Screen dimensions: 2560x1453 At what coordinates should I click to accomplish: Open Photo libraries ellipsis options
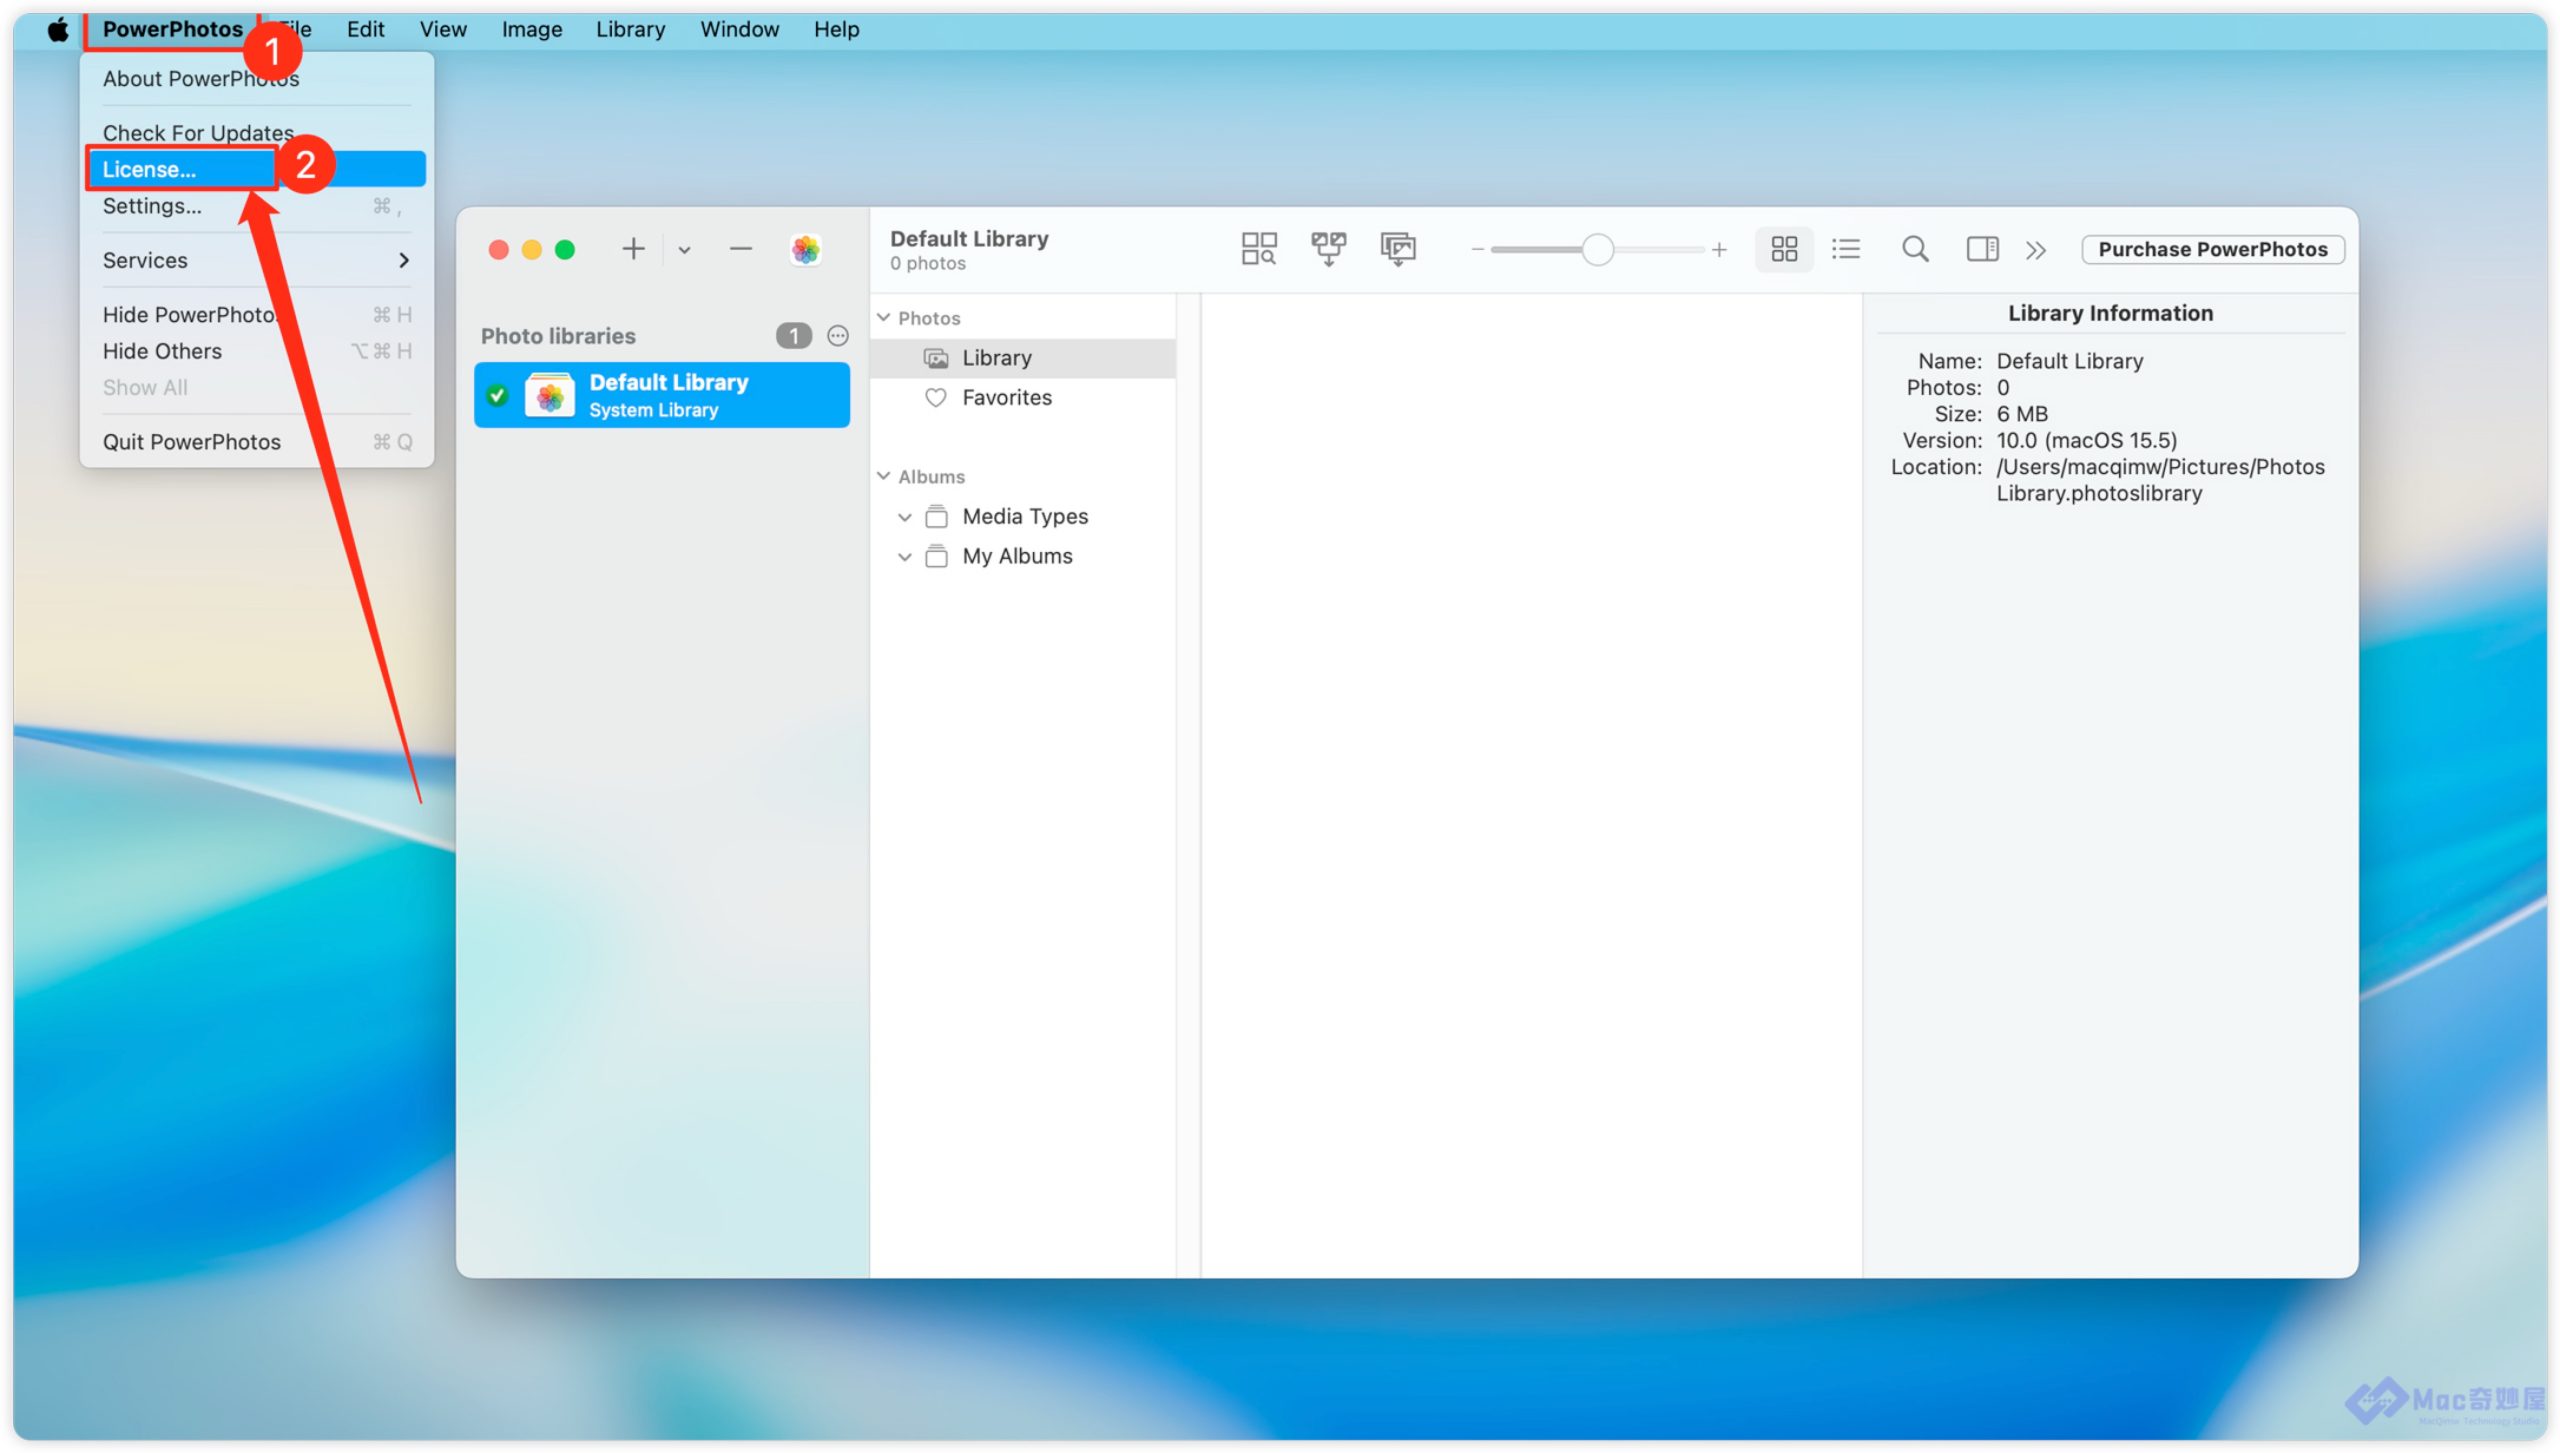838,336
